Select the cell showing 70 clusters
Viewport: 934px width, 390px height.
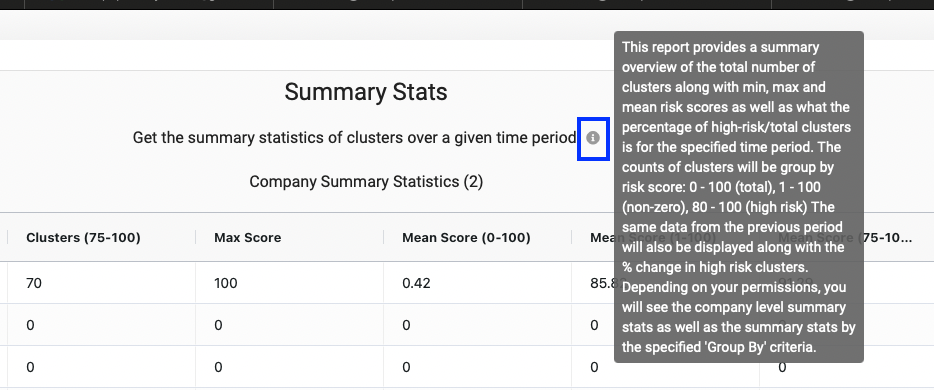tap(101, 283)
